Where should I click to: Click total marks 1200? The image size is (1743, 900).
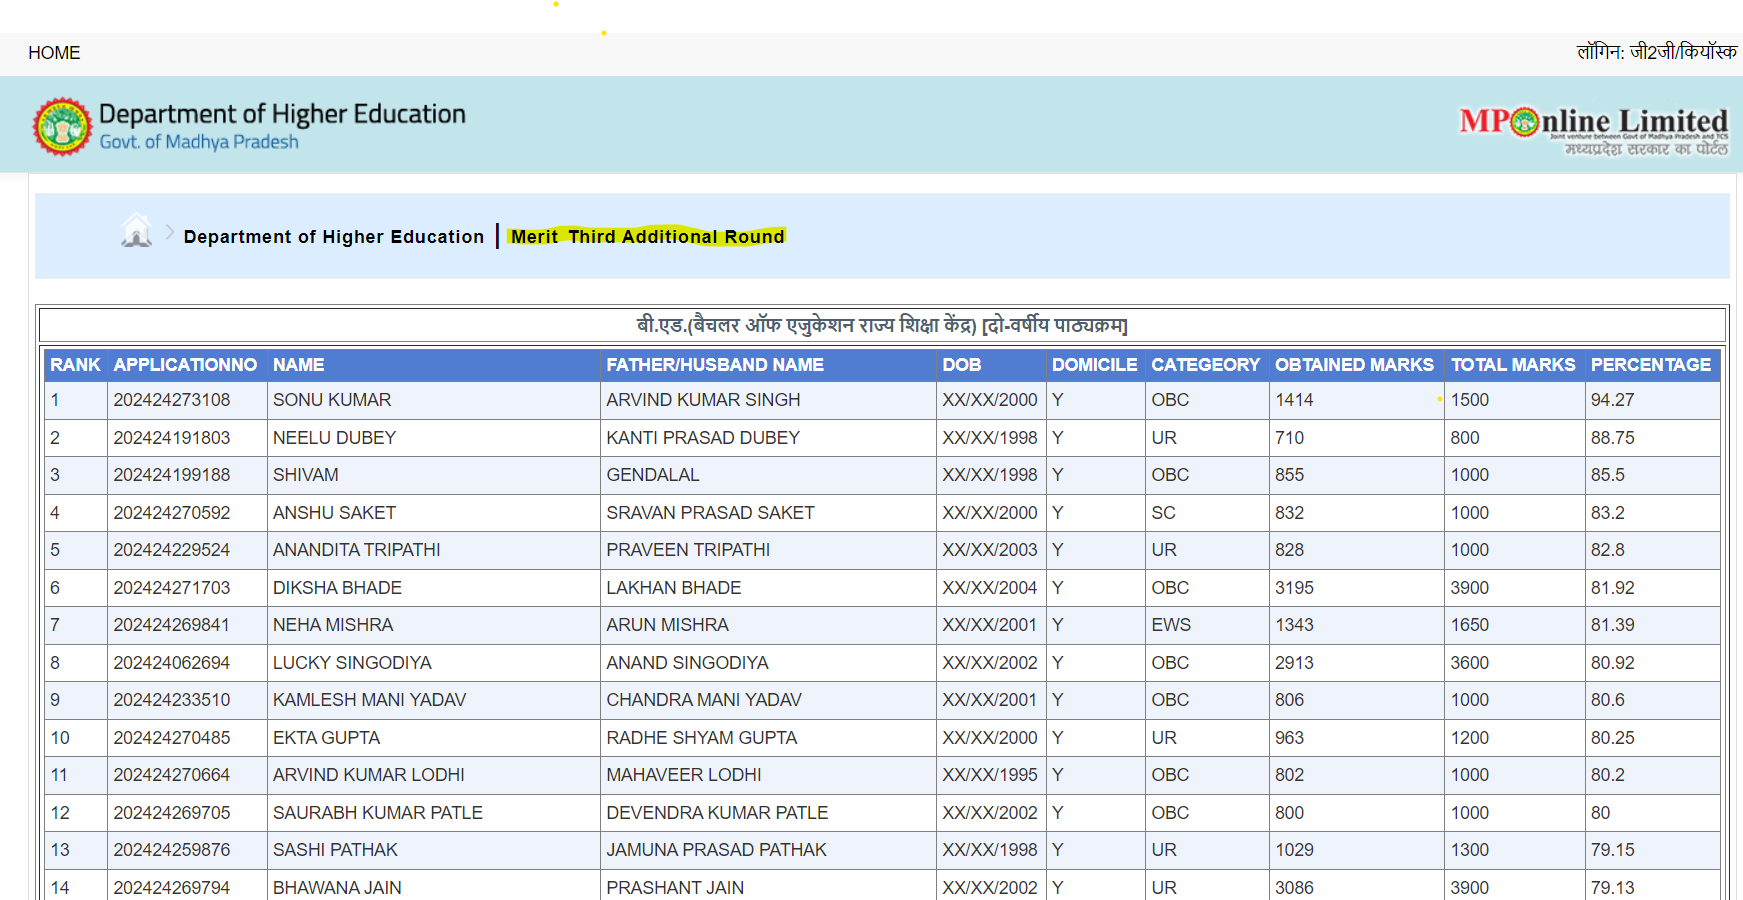coord(1470,738)
